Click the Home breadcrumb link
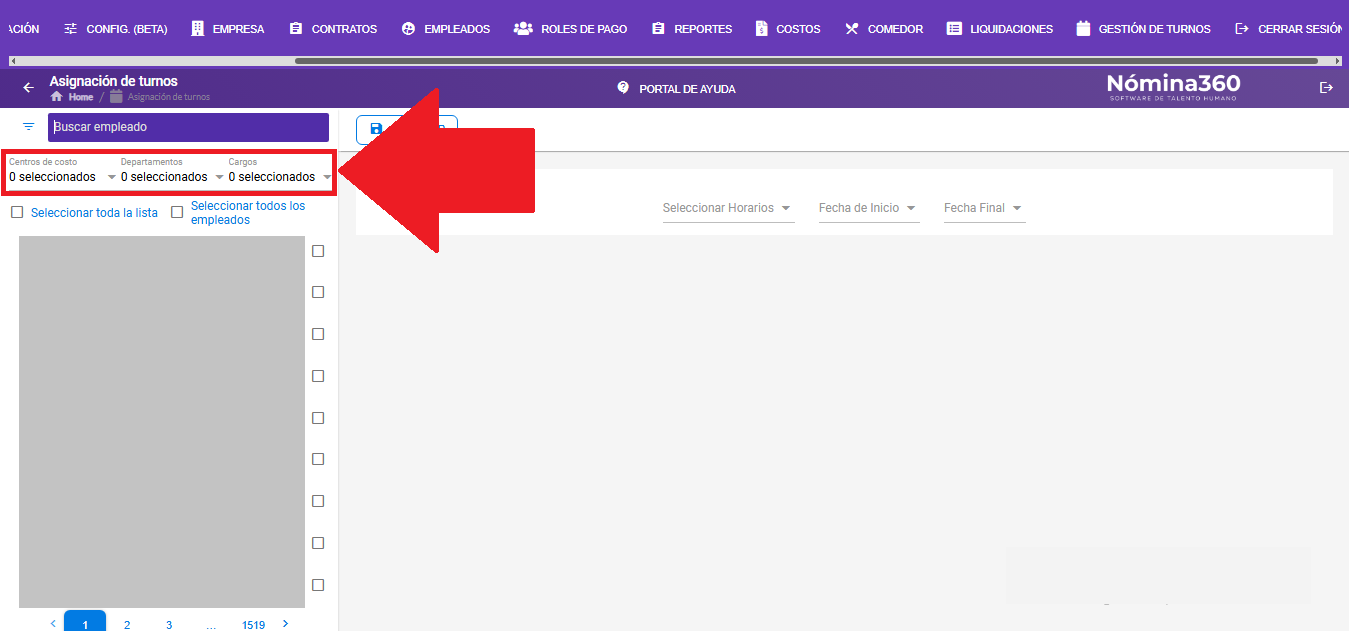The image size is (1349, 631). pyautogui.click(x=72, y=97)
